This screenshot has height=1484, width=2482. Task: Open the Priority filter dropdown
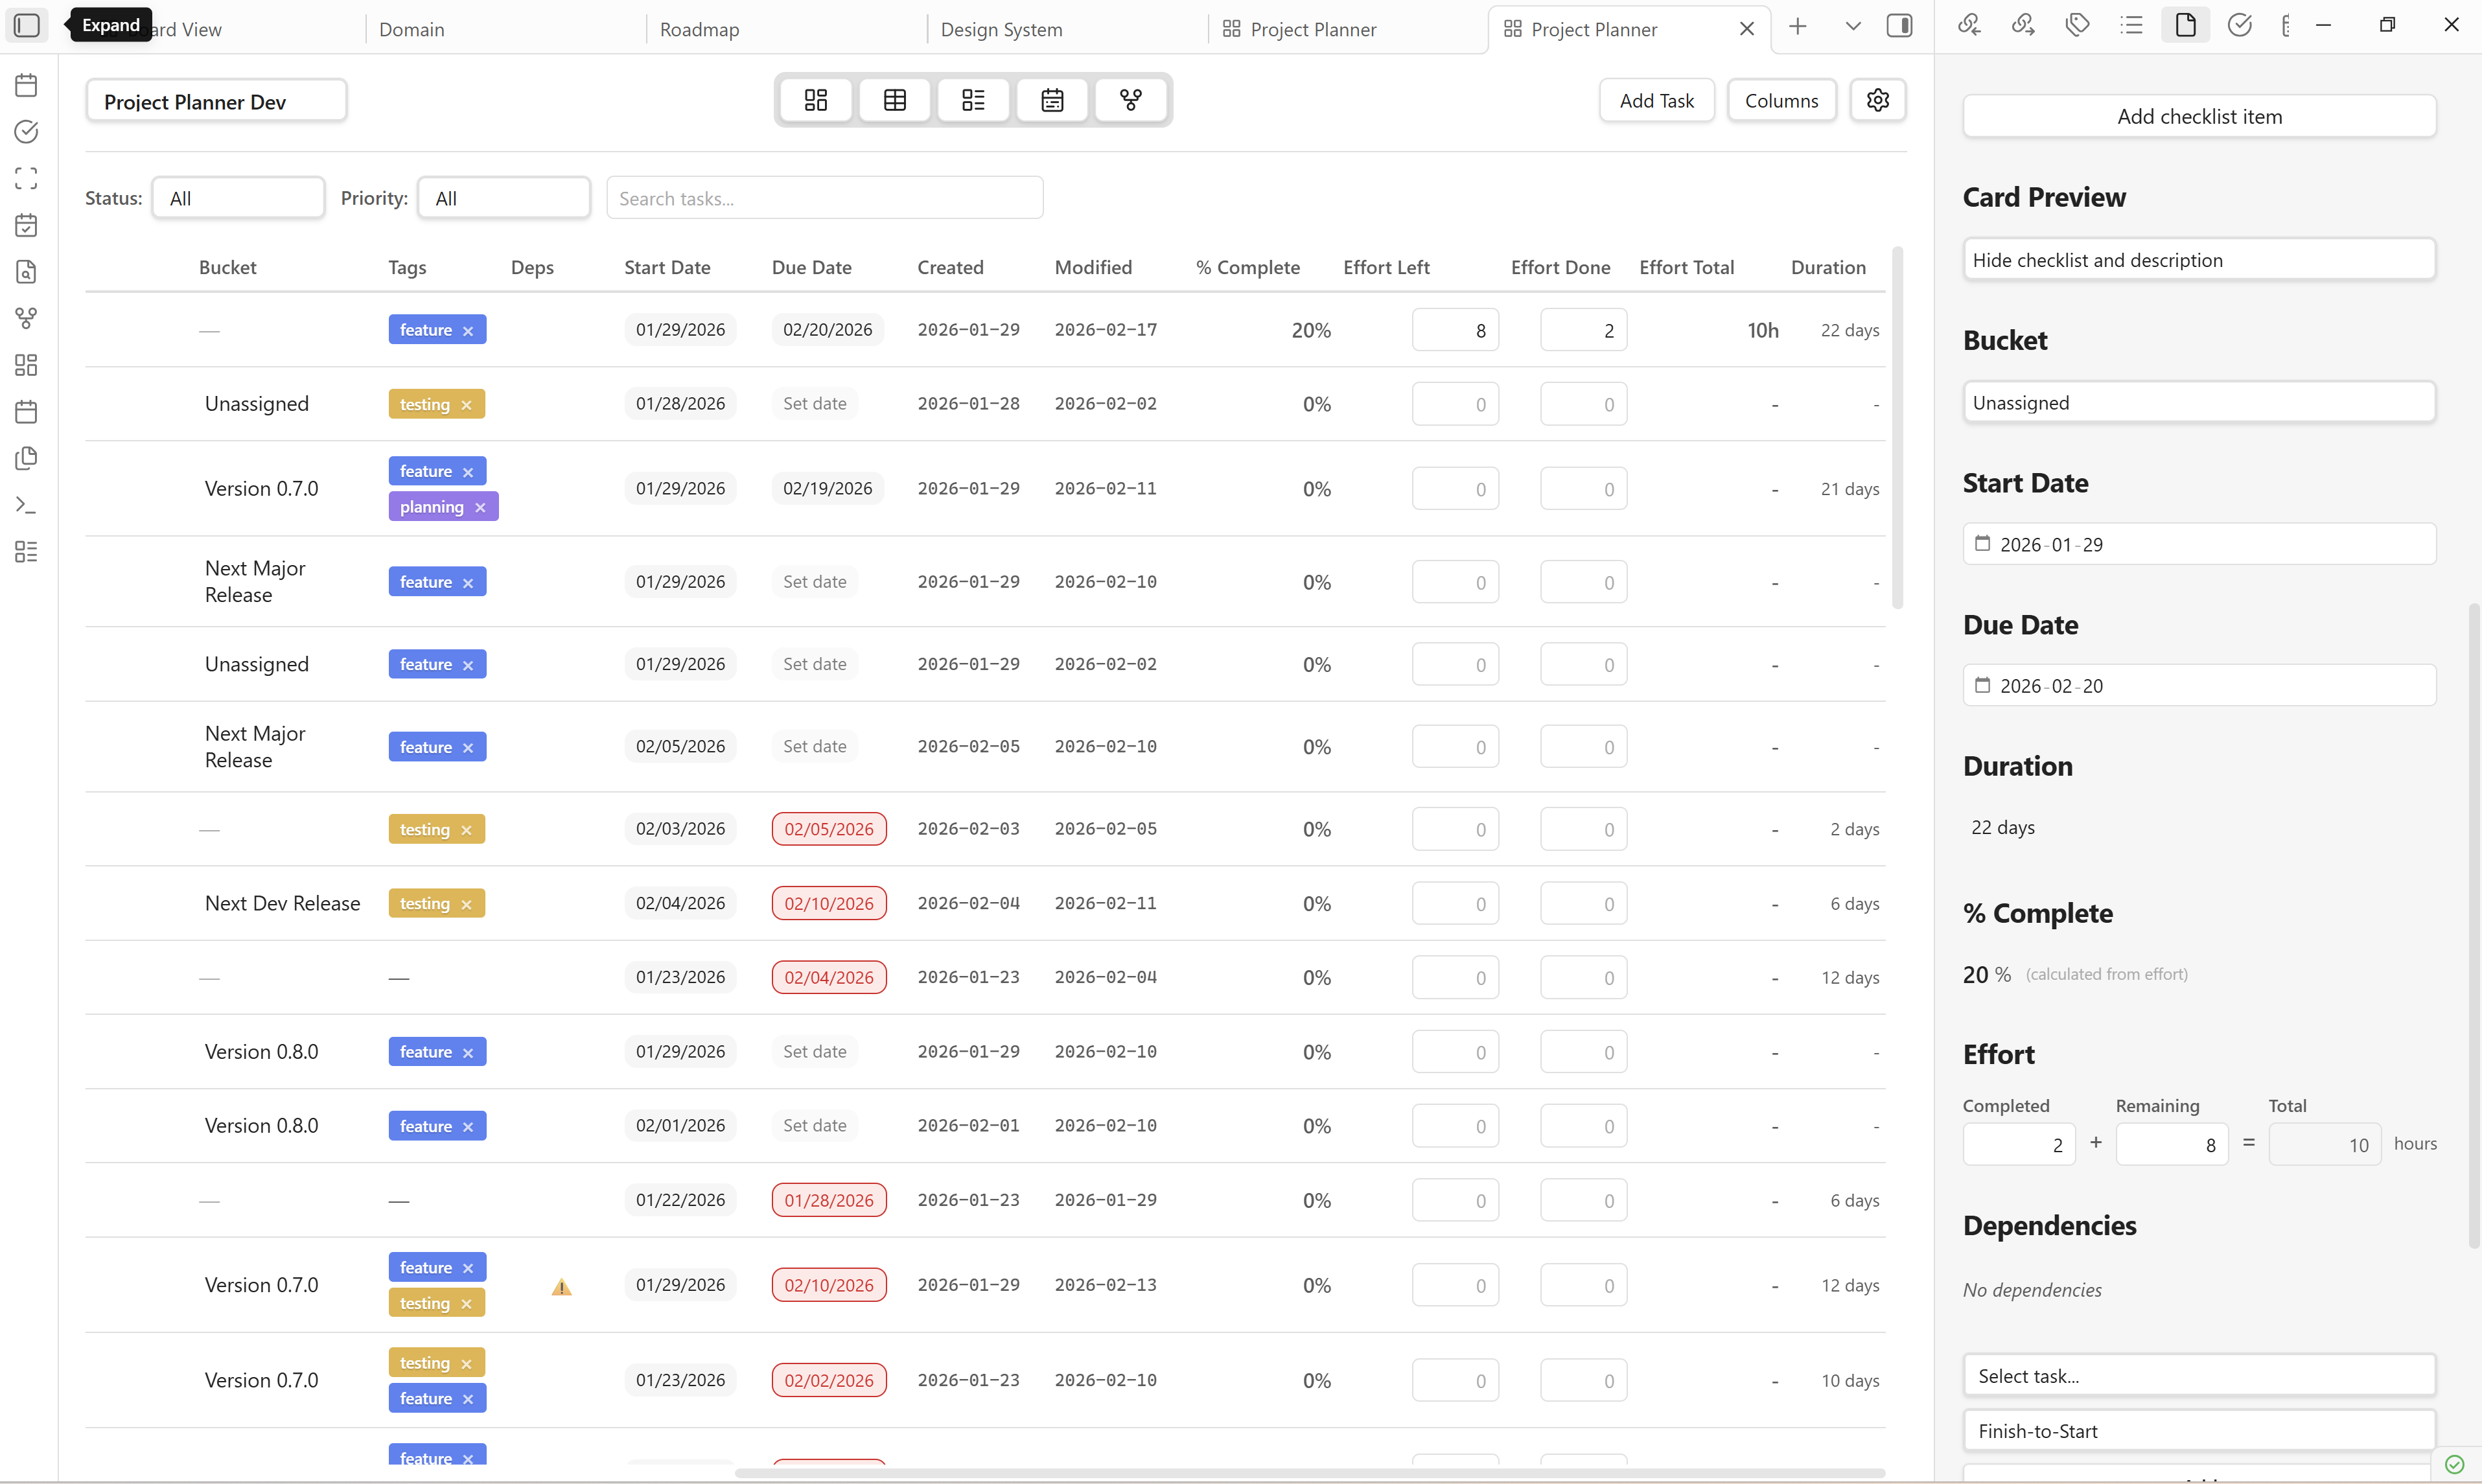tap(504, 197)
